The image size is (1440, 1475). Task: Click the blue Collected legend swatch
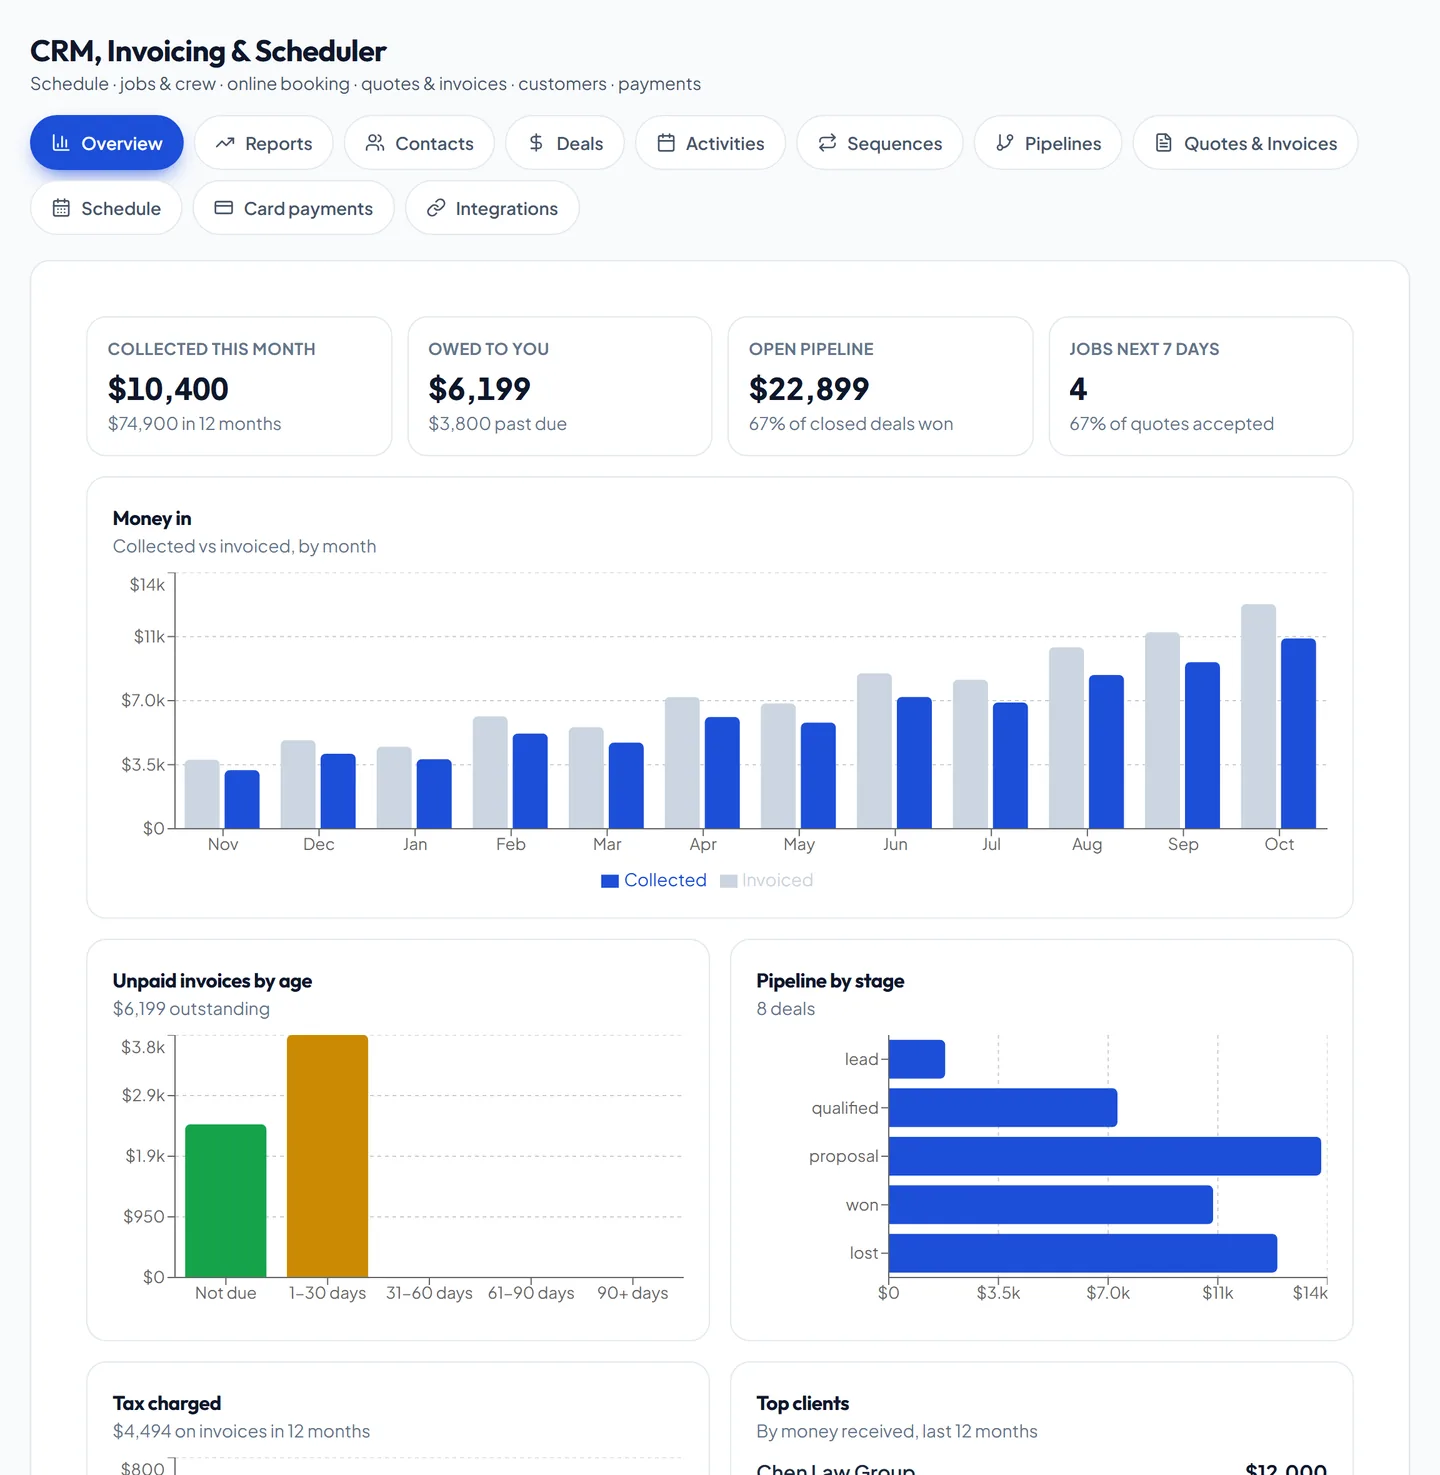click(x=610, y=881)
